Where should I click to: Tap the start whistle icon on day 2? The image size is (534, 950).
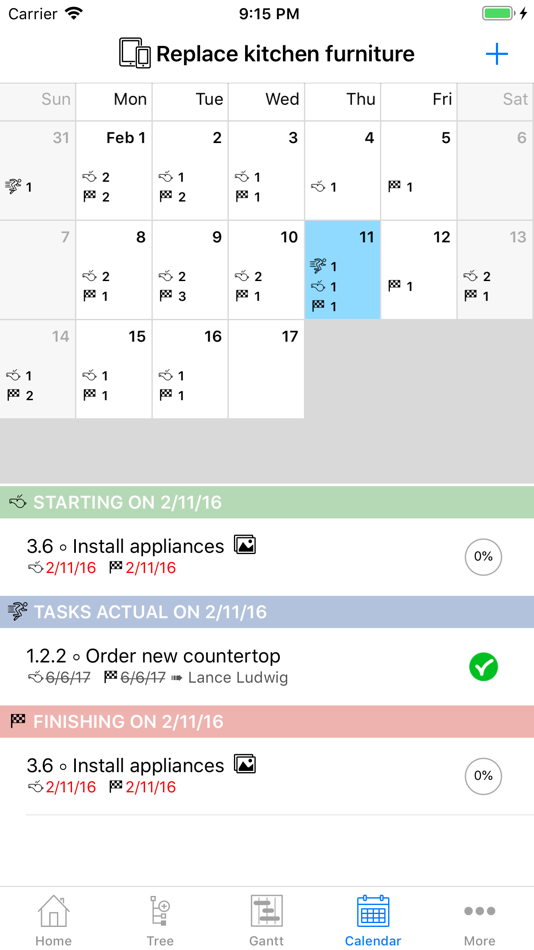coord(166,177)
